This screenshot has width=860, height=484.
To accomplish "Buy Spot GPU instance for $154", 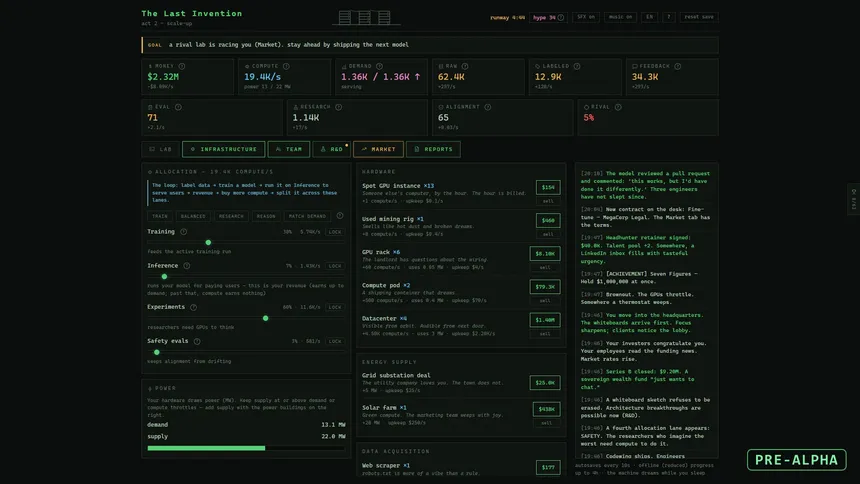I will 548,187.
